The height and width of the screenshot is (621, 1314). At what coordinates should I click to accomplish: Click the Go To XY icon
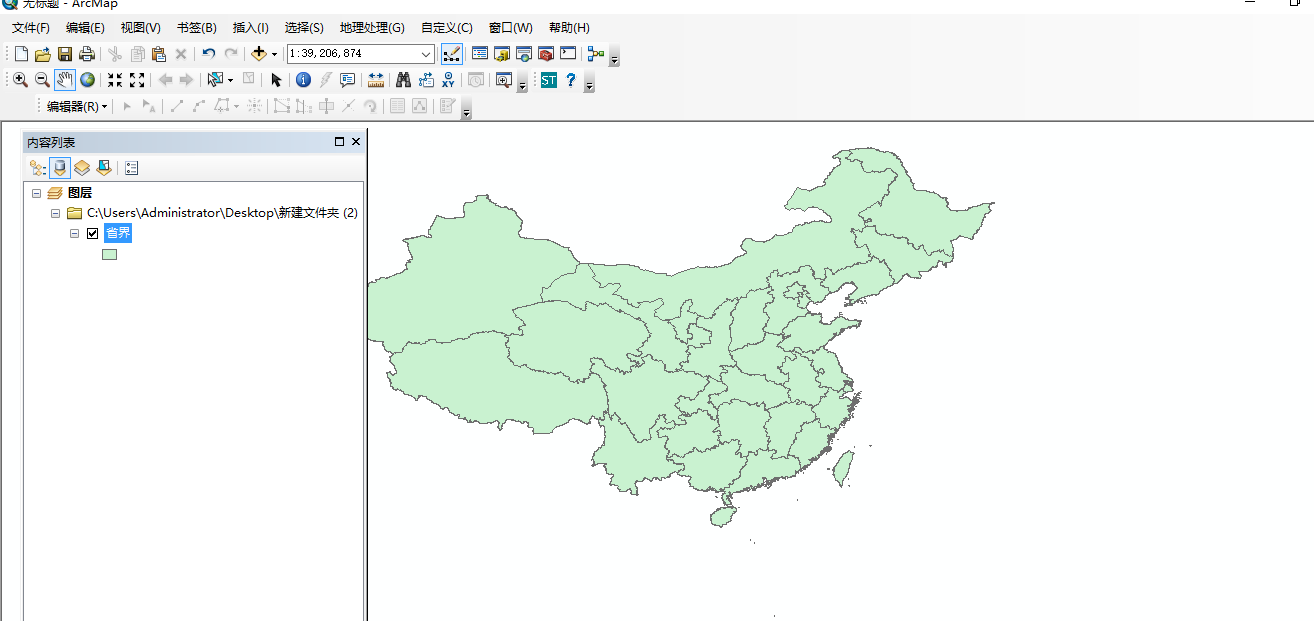[x=448, y=80]
